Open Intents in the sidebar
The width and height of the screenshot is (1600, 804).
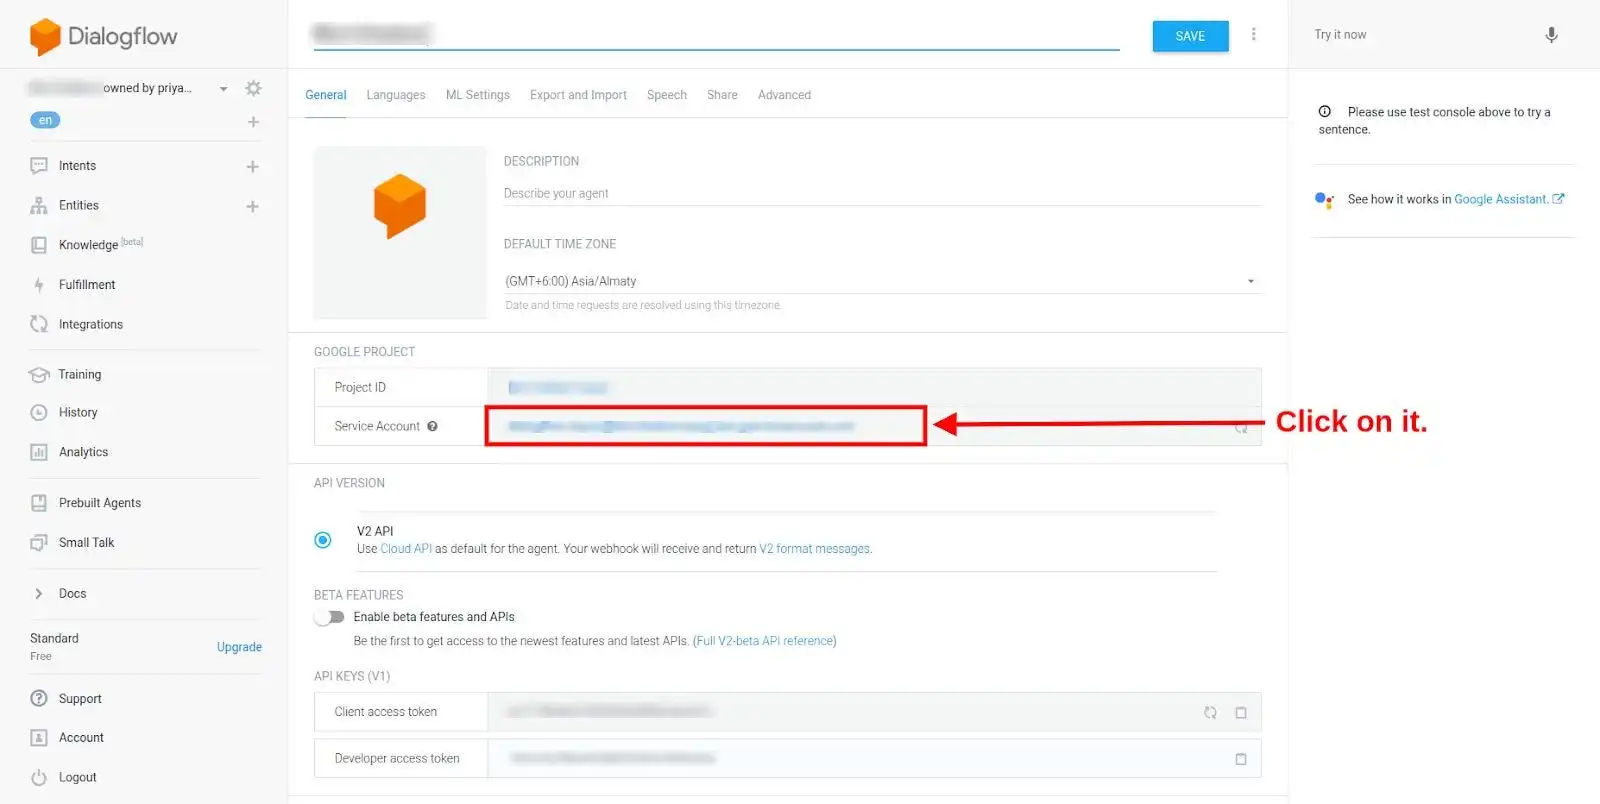click(77, 166)
